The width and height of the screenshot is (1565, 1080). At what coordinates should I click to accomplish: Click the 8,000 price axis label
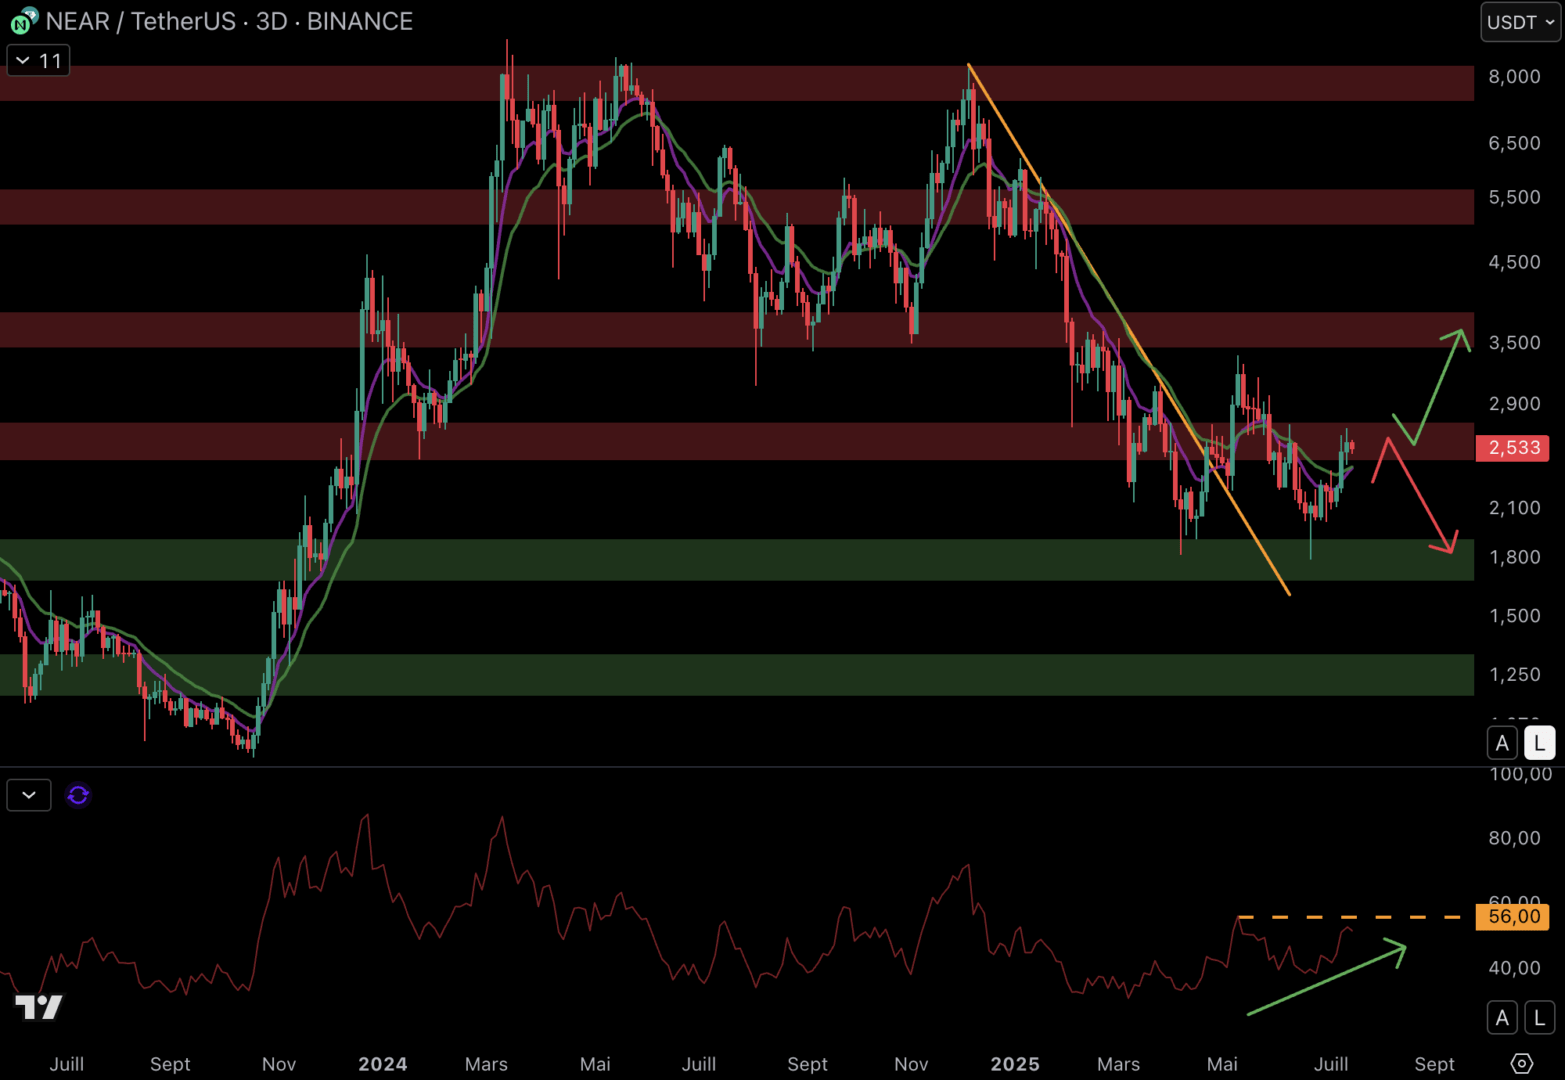(1514, 76)
